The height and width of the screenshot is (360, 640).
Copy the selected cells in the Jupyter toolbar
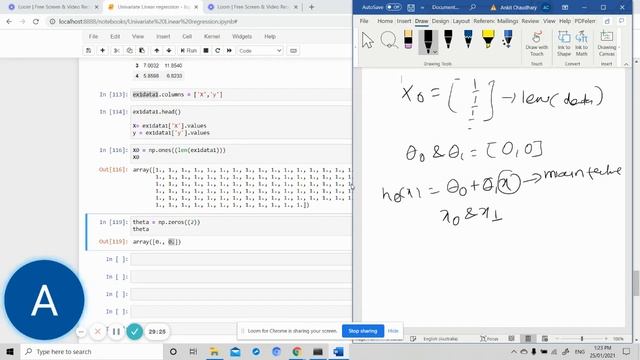click(129, 51)
